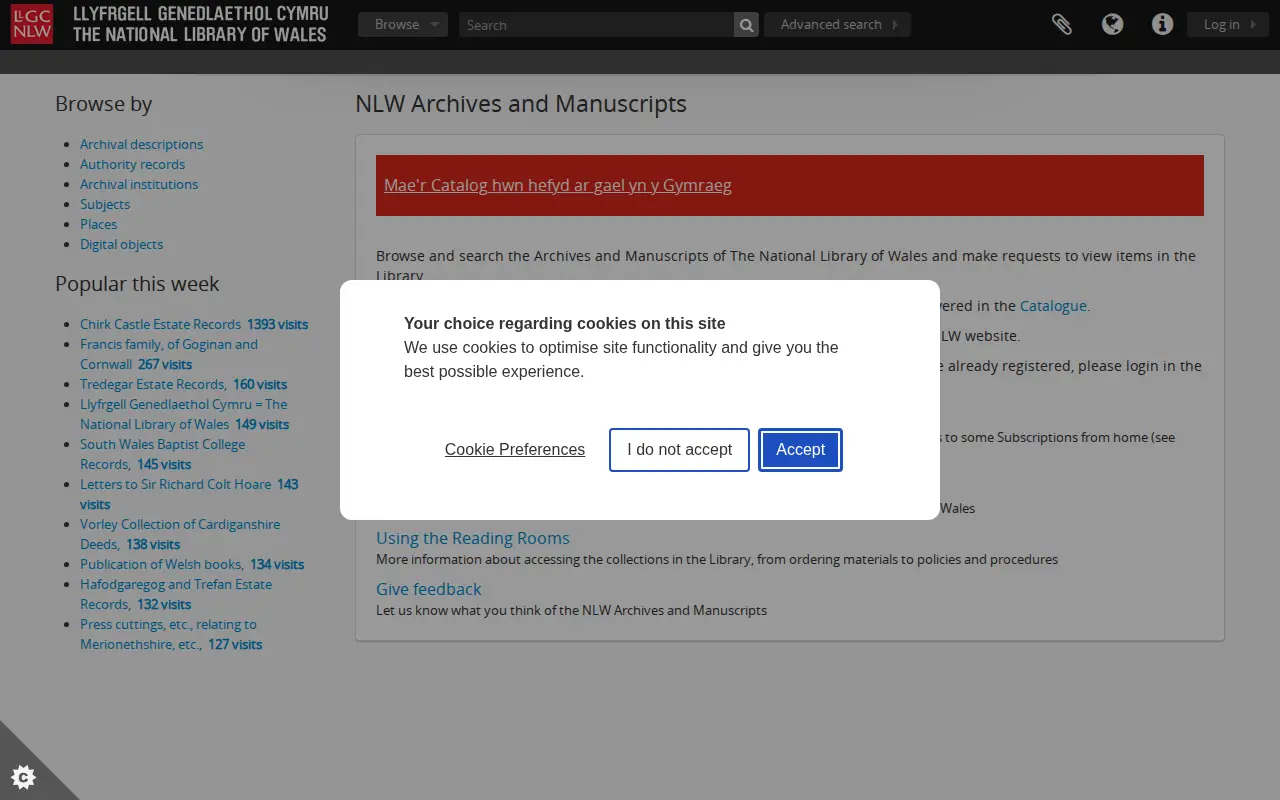Image resolution: width=1280 pixels, height=800 pixels.
Task: Open Tredegar Estate Records
Action: pos(183,384)
